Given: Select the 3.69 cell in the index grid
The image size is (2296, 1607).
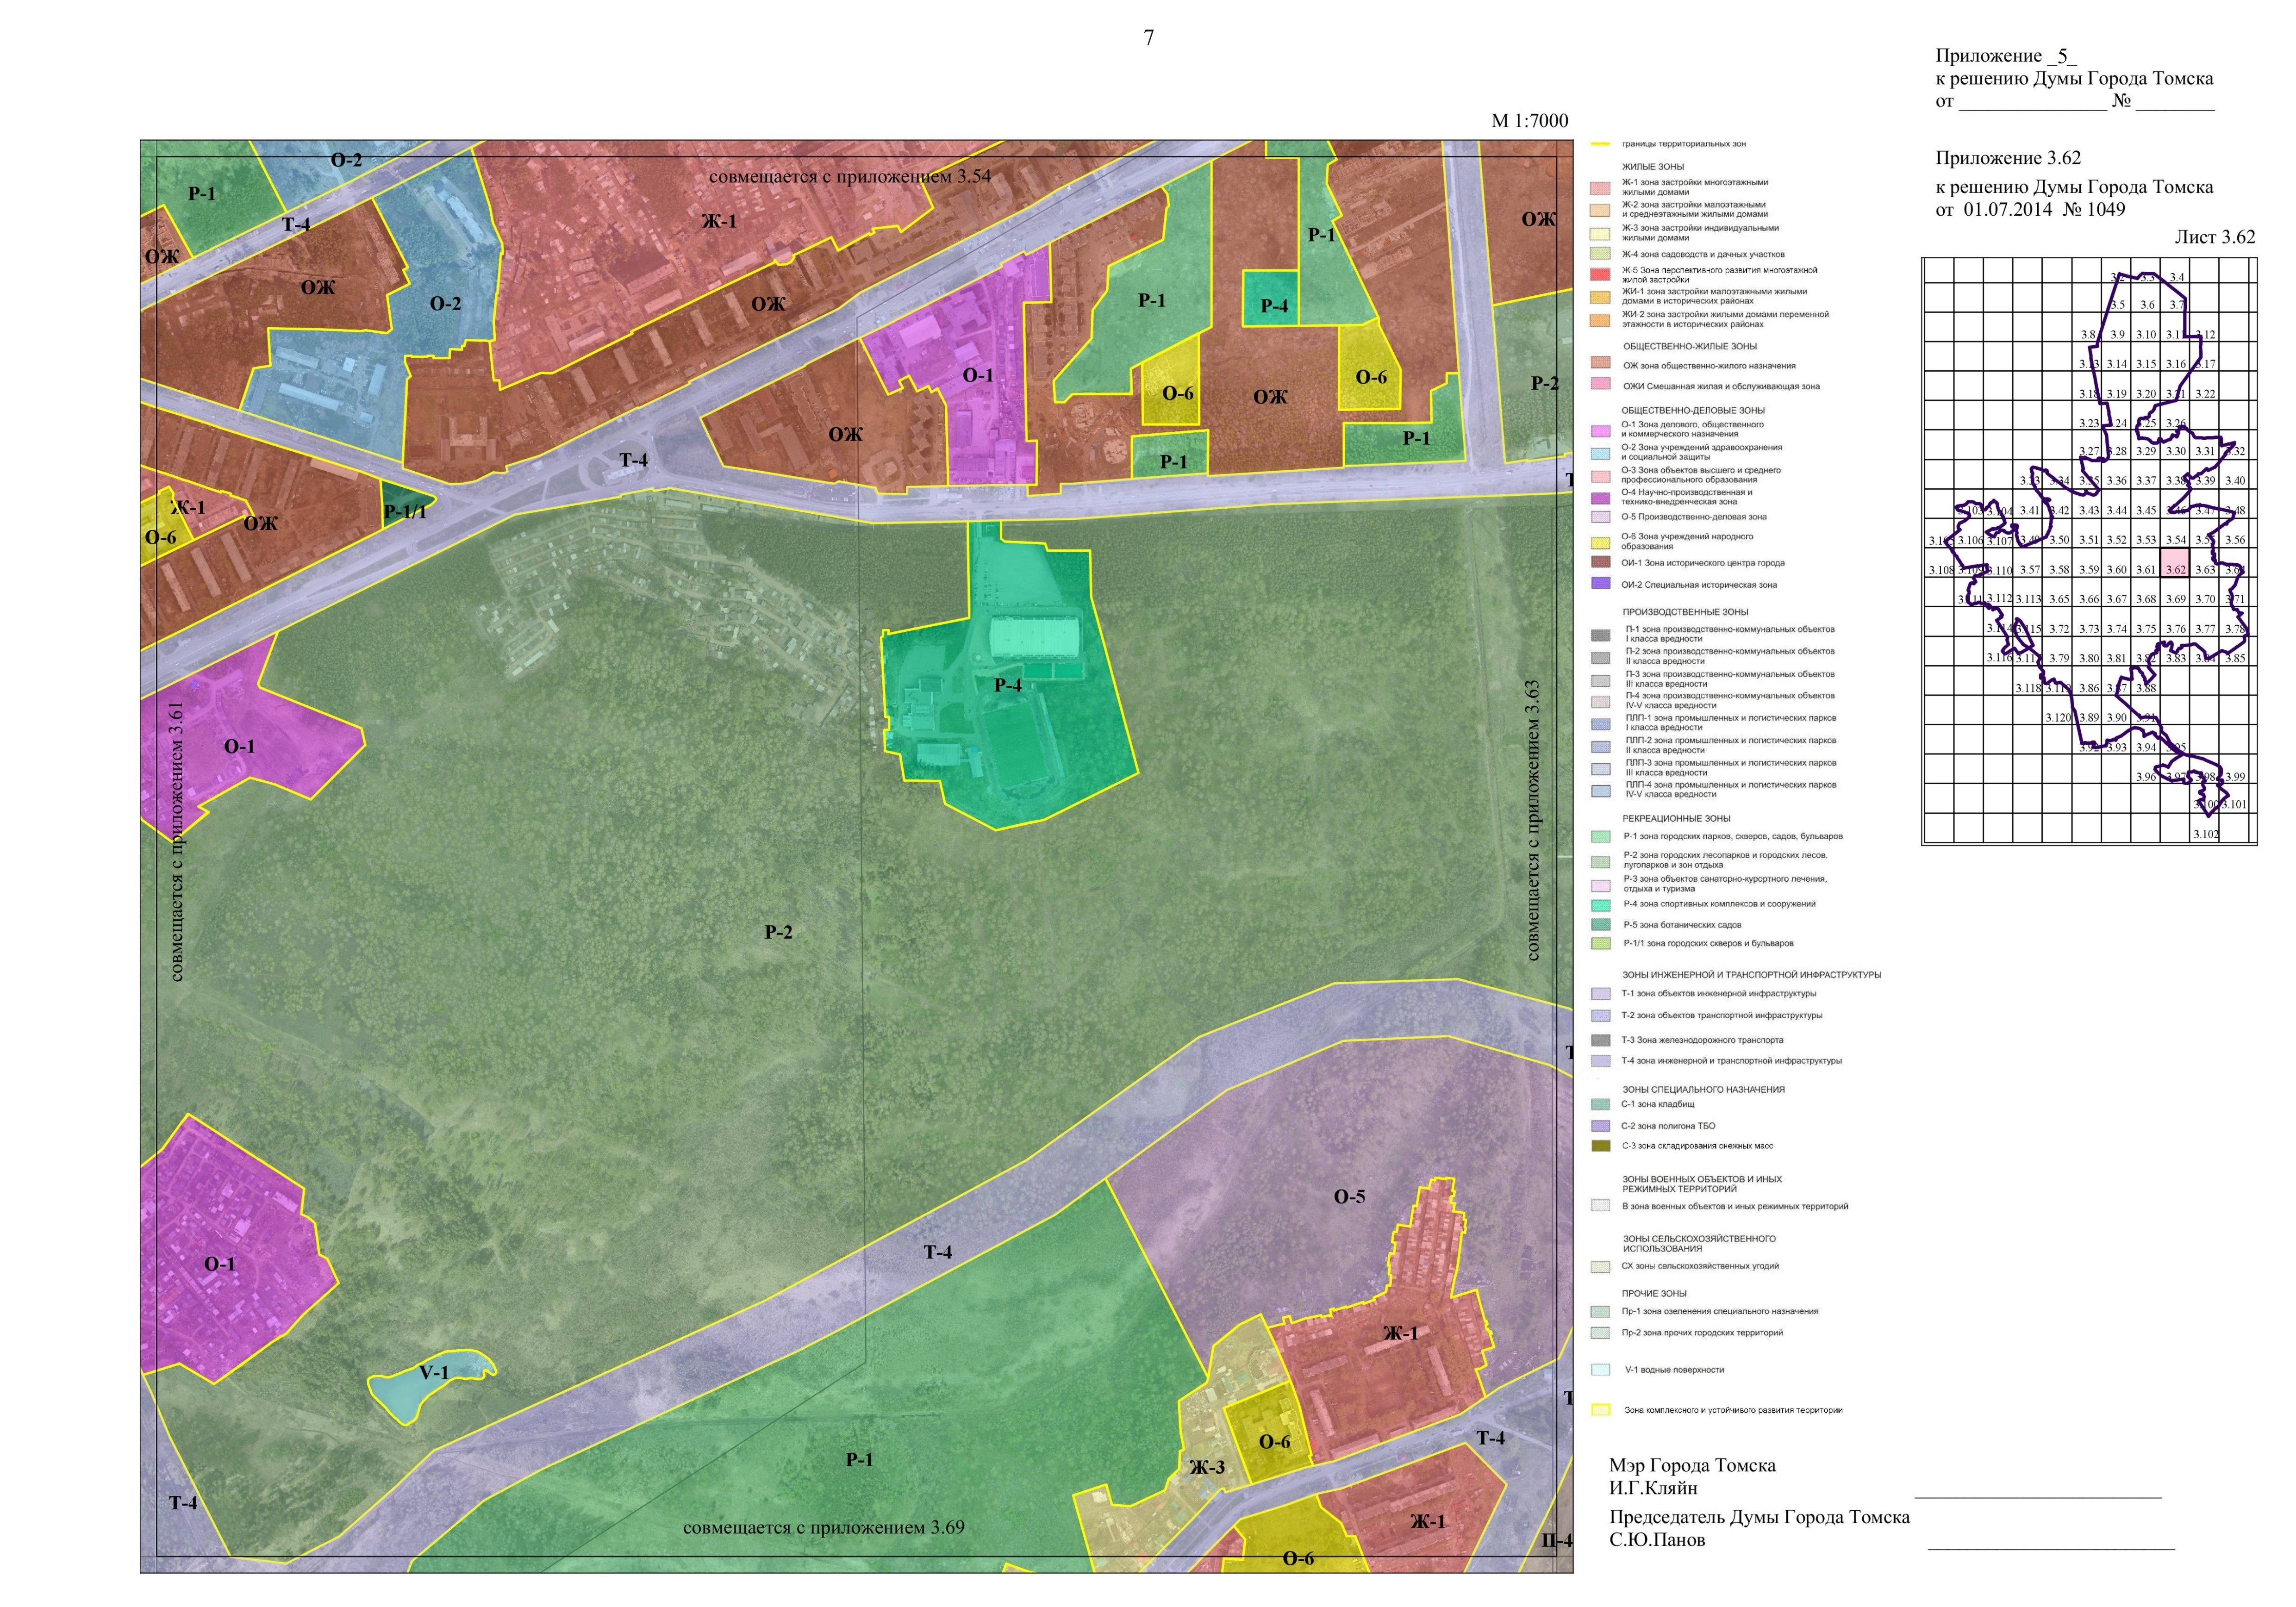Looking at the screenshot, I should (x=2175, y=593).
